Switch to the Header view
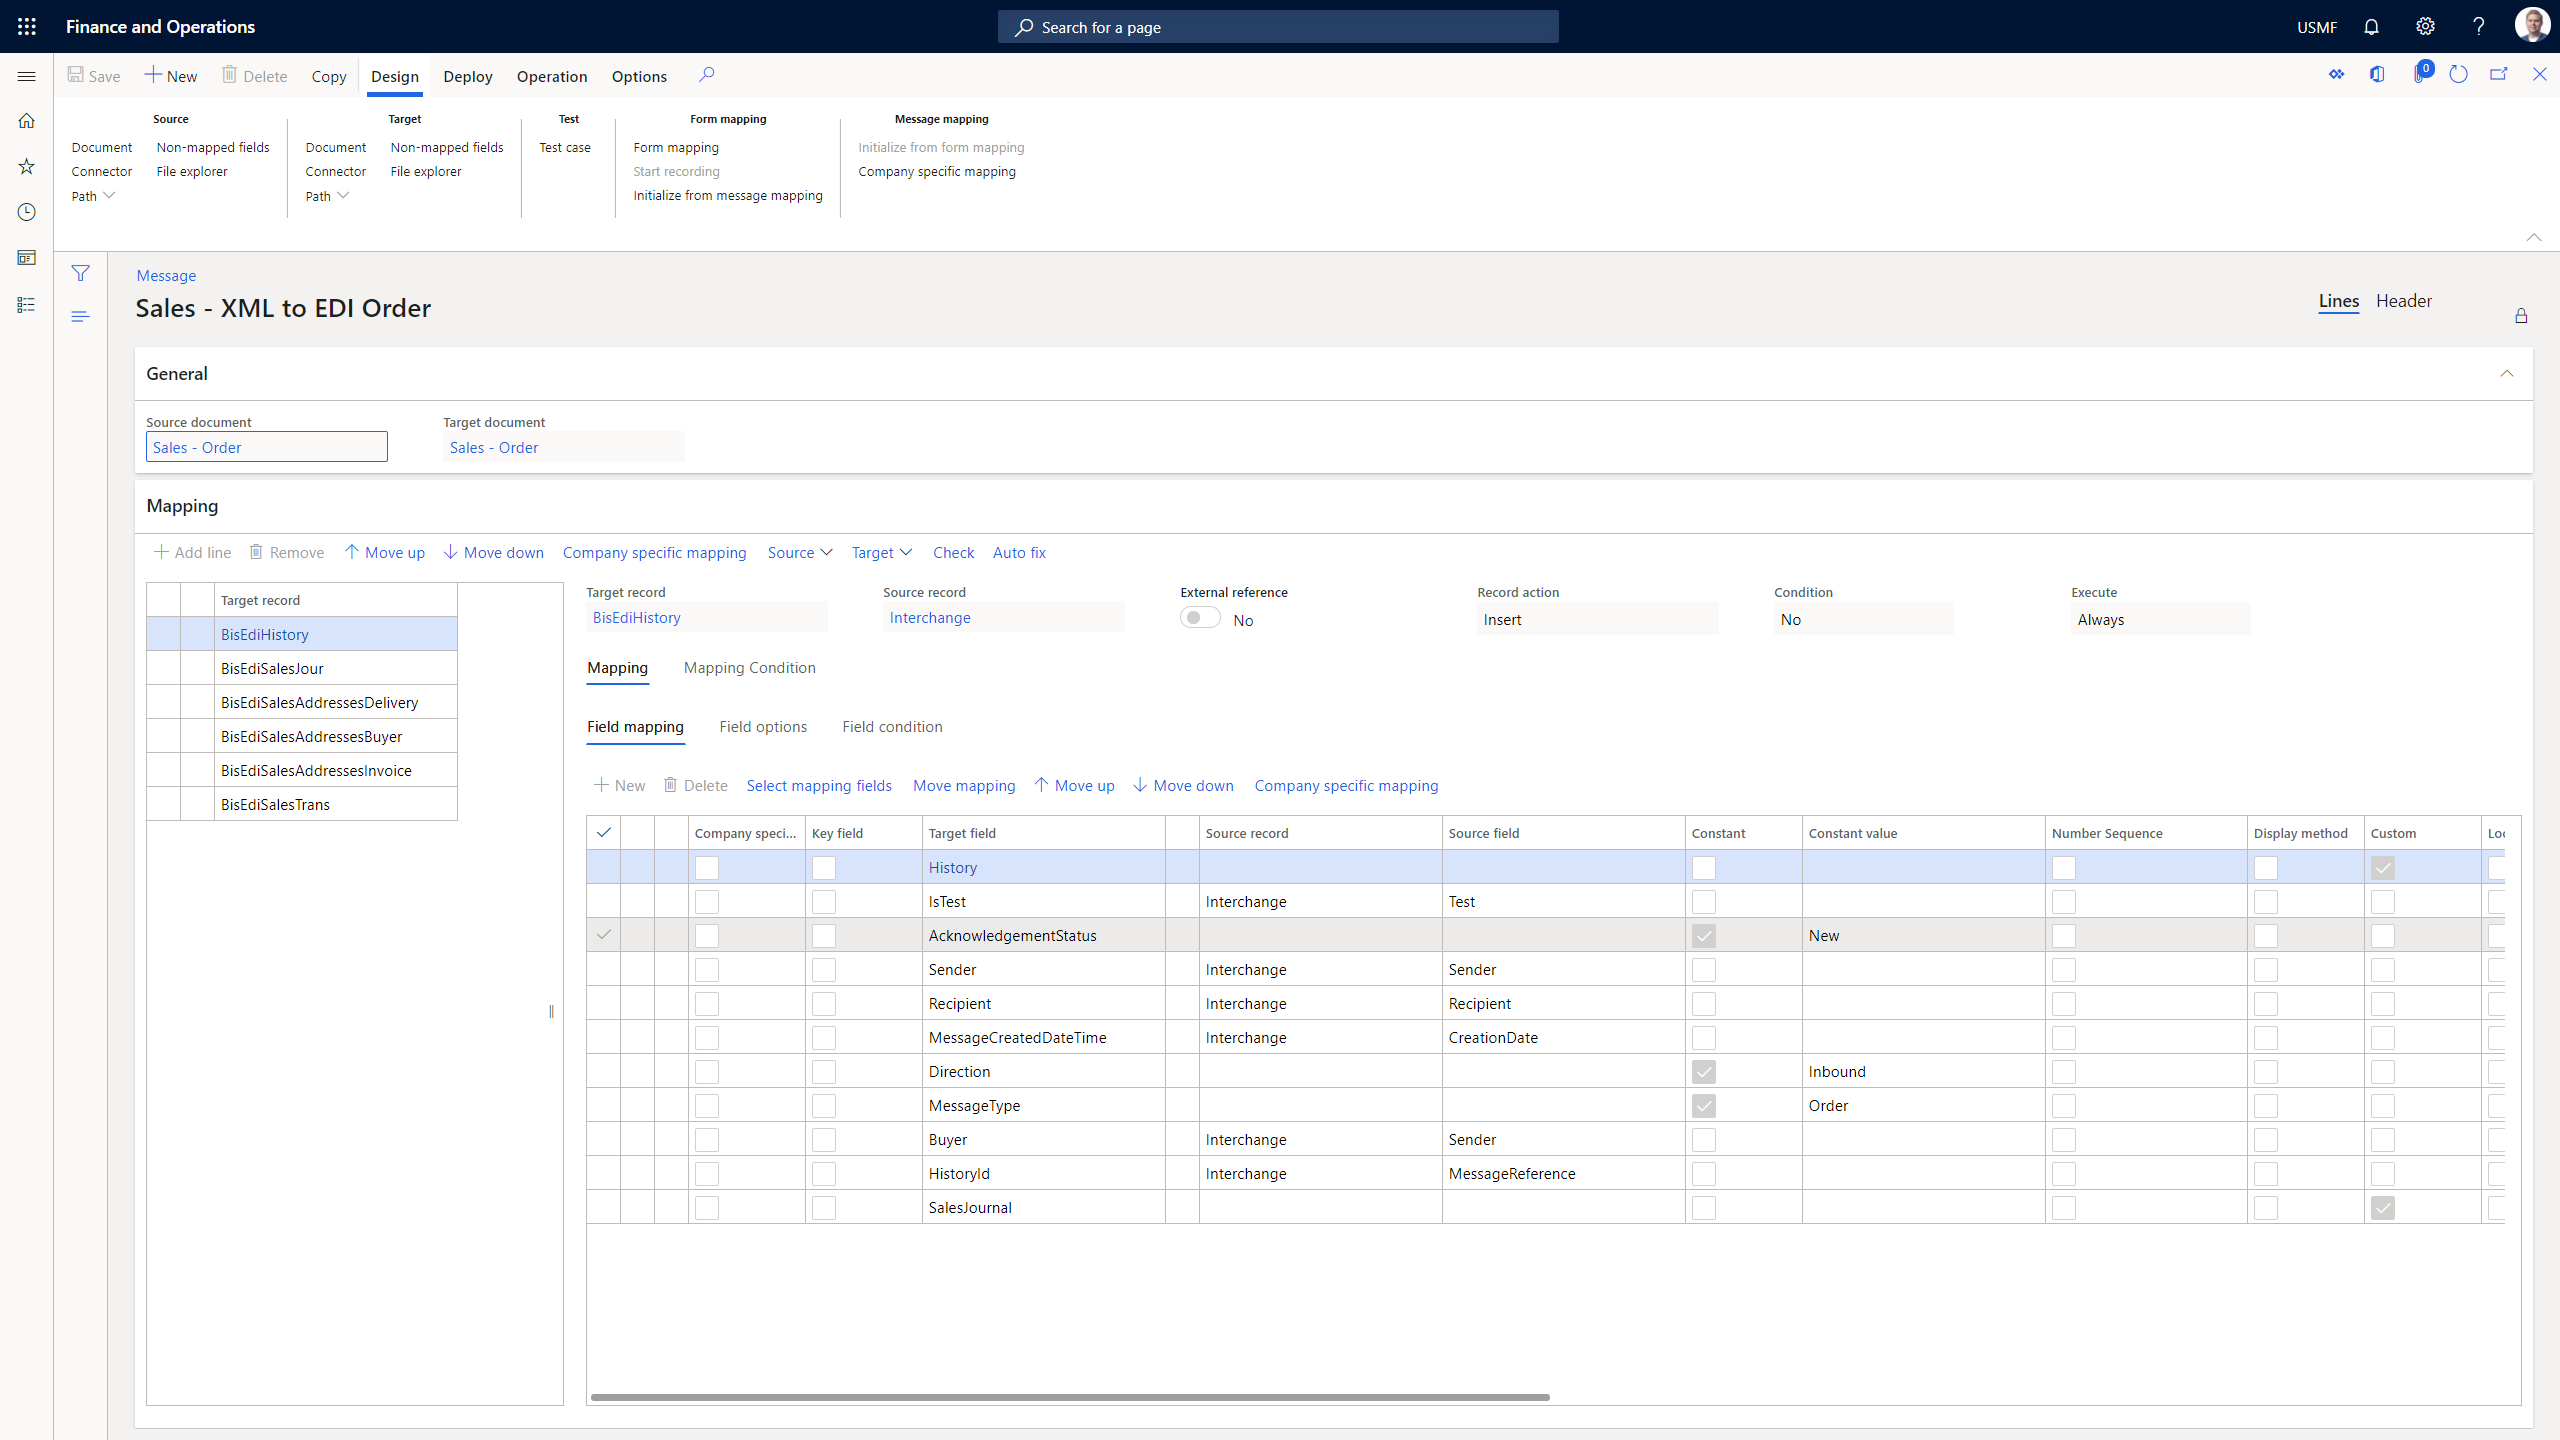This screenshot has height=1440, width=2560. 2403,300
